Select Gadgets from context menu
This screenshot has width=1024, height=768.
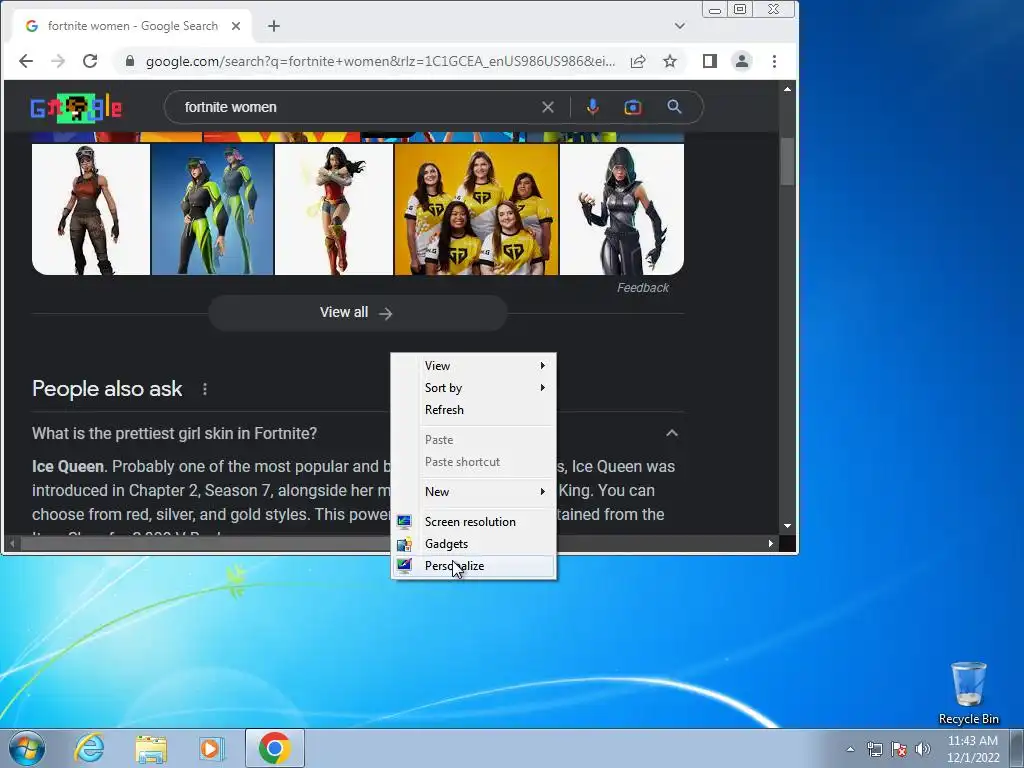(473, 544)
